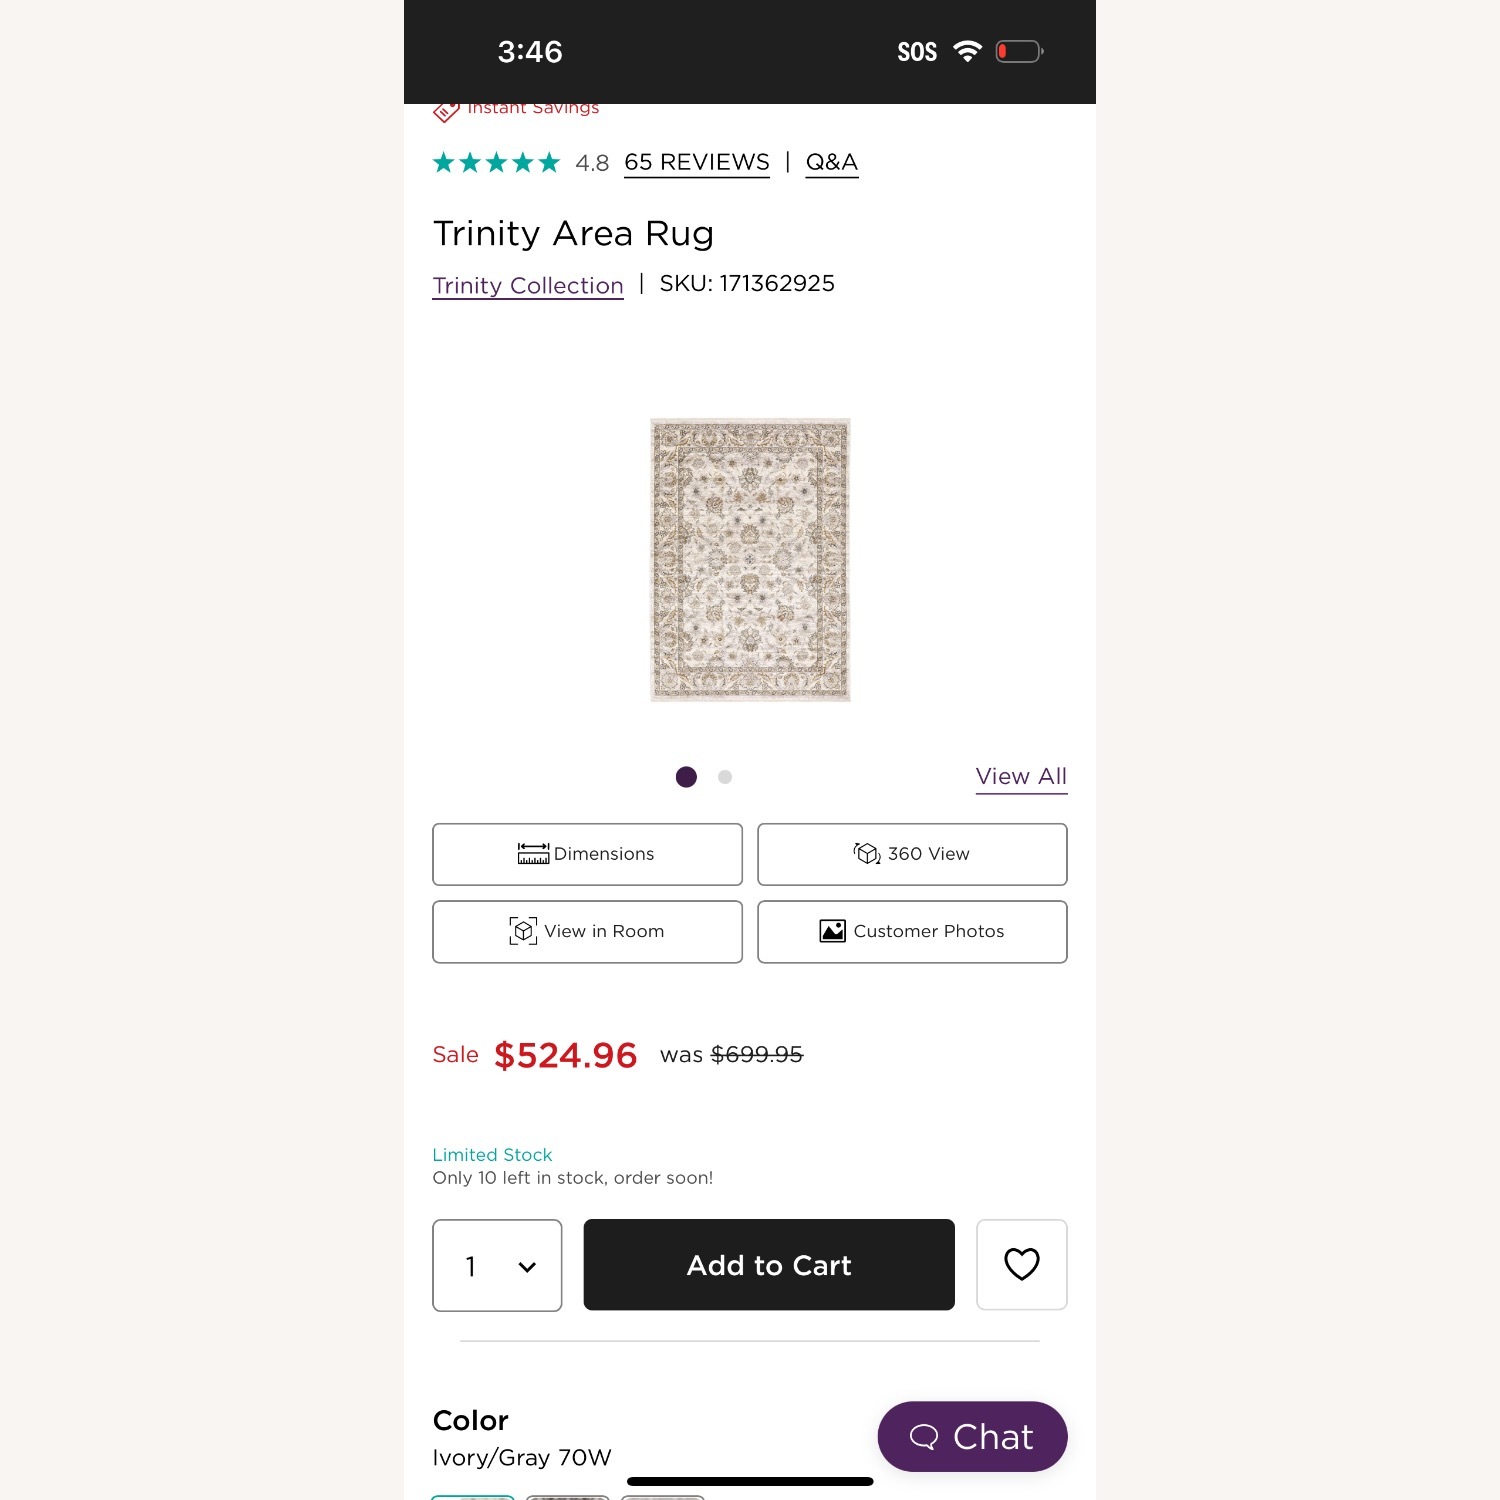Screen dimensions: 1500x1500
Task: Tap the $524.96 sale price
Action: point(565,1055)
